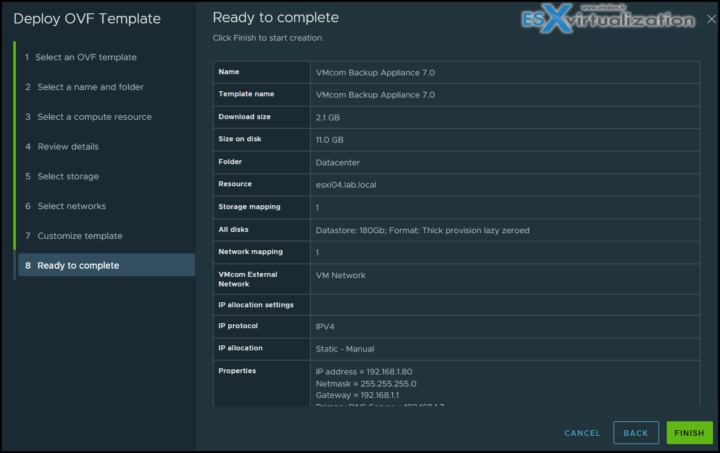Click the Network mapping label

click(251, 252)
